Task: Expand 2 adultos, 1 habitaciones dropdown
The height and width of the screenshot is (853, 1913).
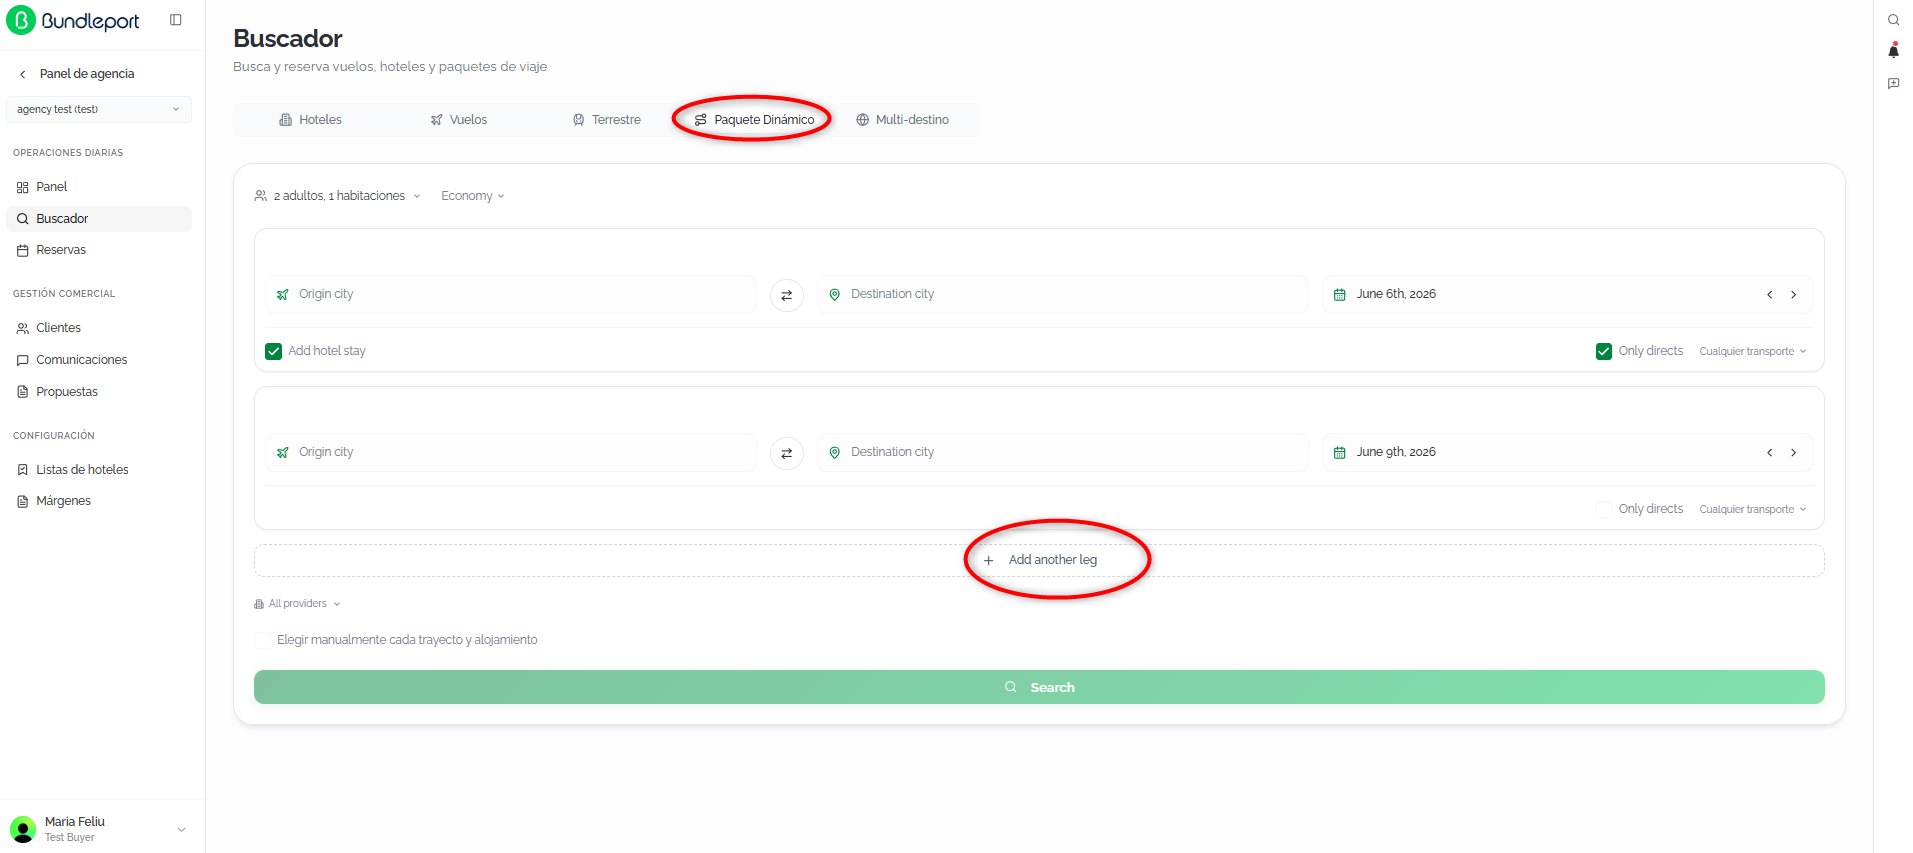Action: click(x=338, y=196)
